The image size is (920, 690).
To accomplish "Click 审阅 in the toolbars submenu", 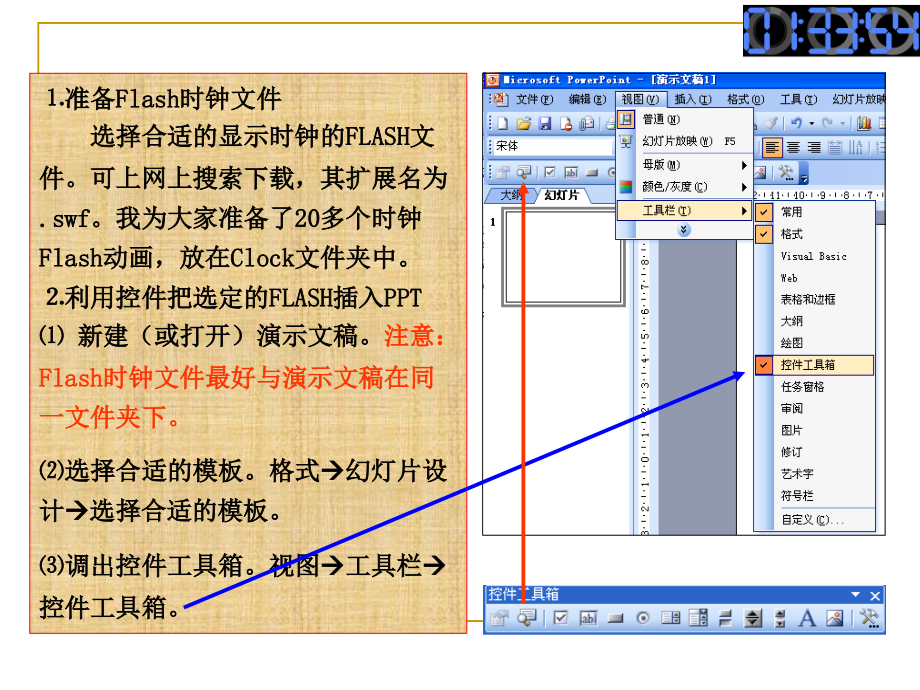I will pos(815,408).
